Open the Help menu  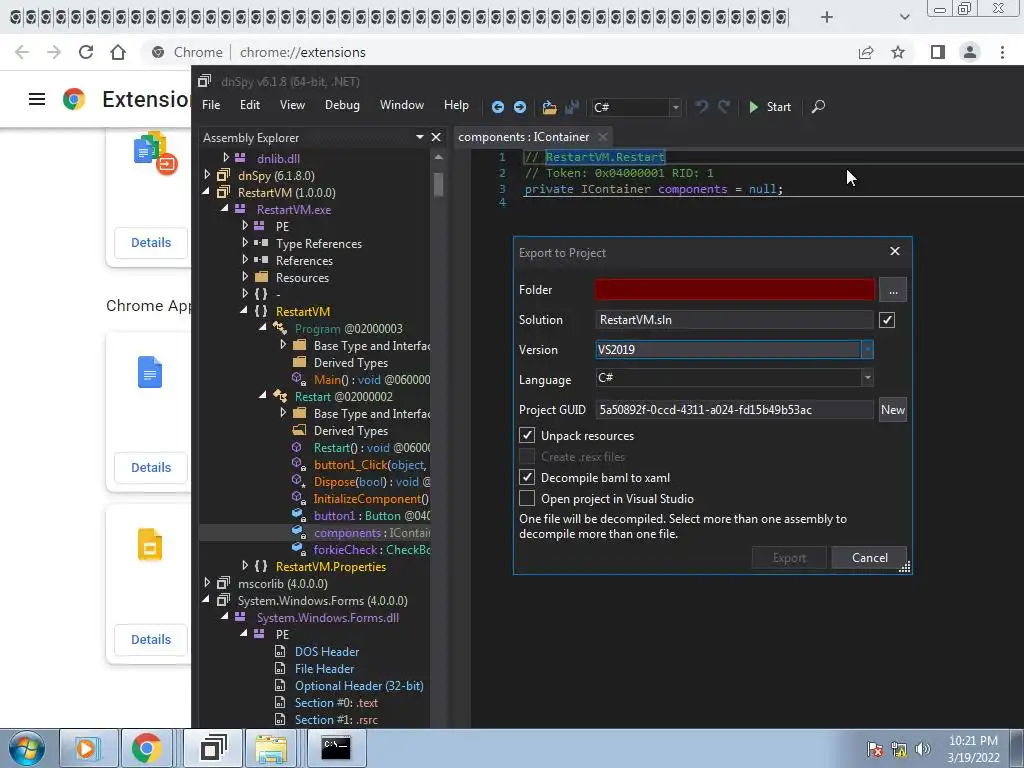[x=456, y=105]
